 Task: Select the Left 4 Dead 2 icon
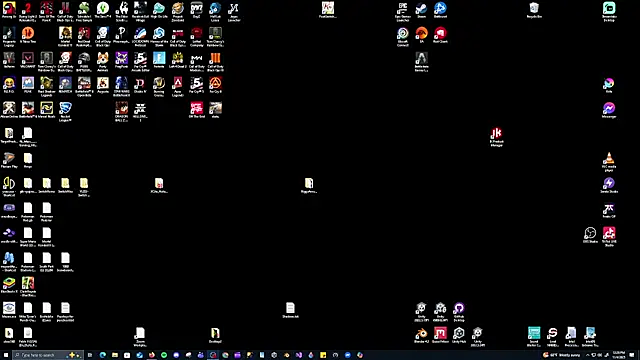178,60
